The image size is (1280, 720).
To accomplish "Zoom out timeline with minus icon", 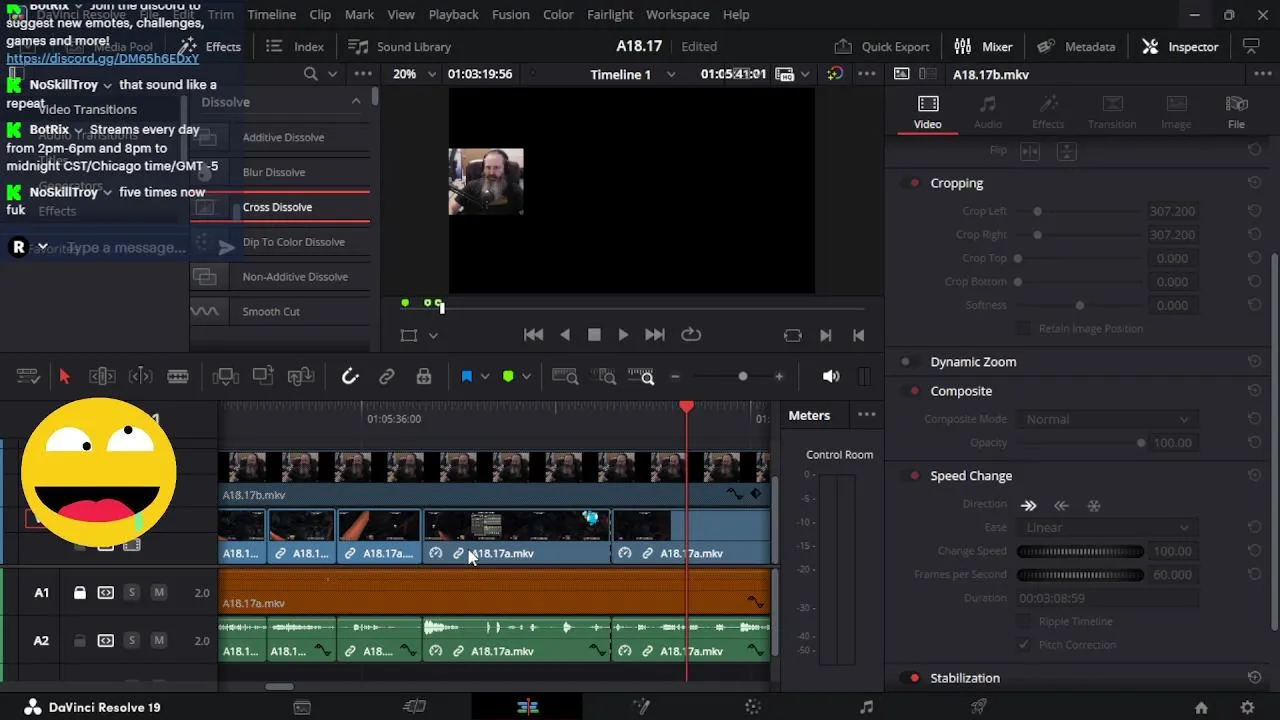I will 675,376.
